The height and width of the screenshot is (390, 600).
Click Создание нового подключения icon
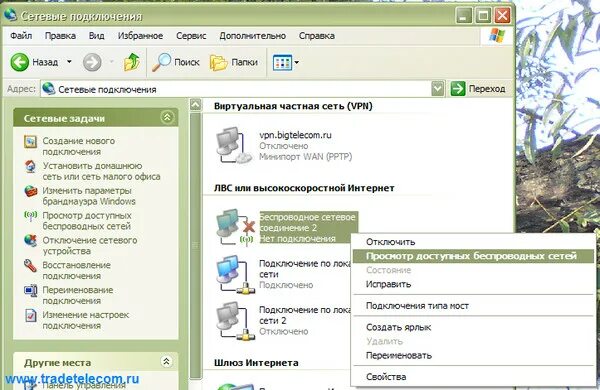click(31, 142)
